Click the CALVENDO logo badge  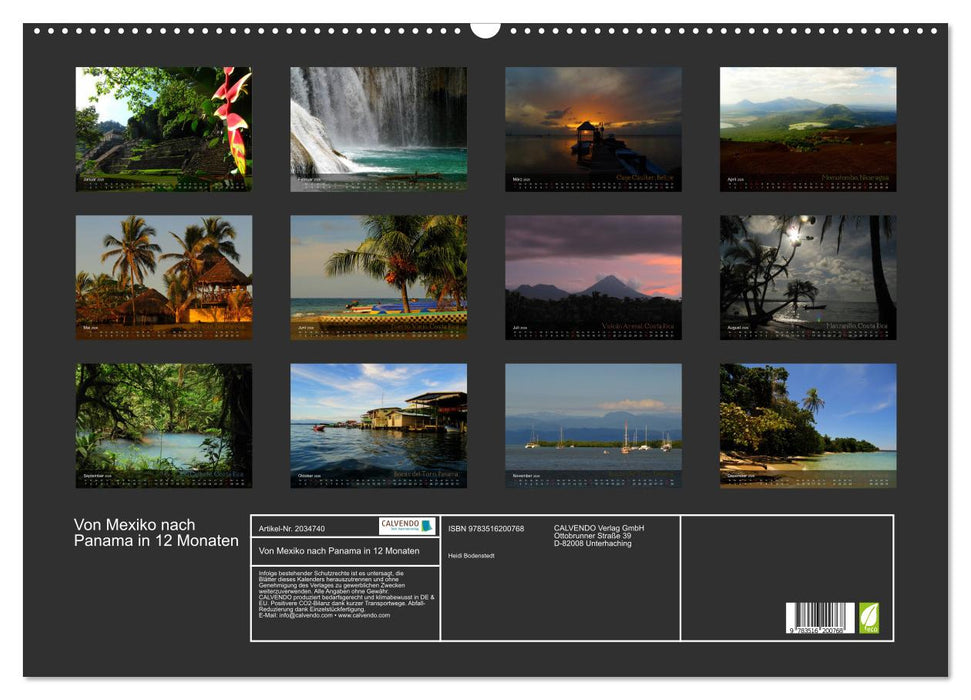(x=407, y=526)
